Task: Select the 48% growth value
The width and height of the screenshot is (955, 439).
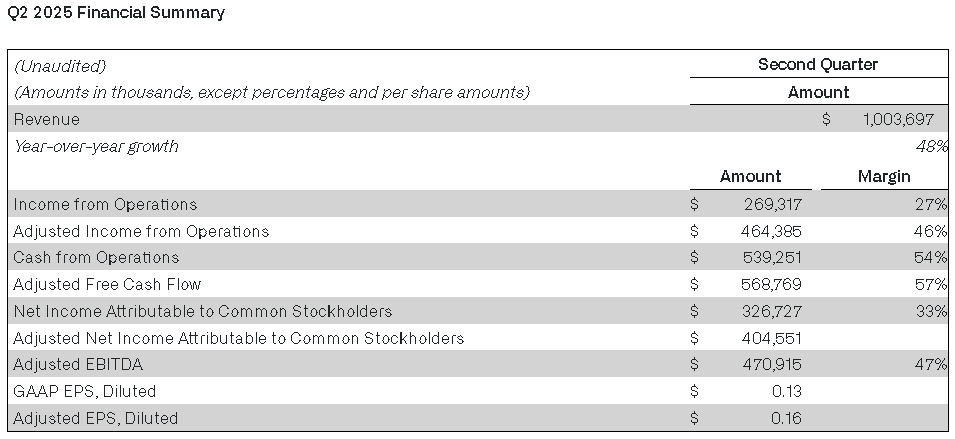Action: [931, 147]
